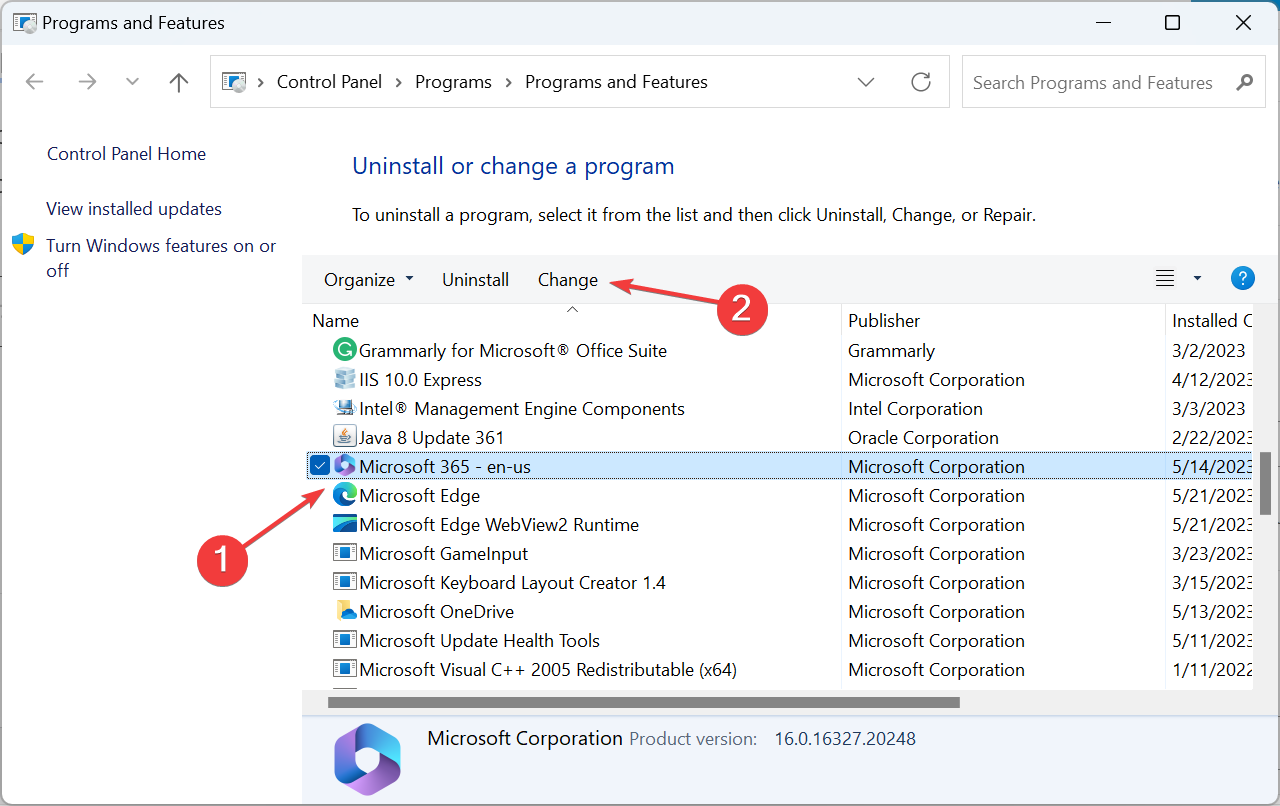The height and width of the screenshot is (806, 1280).
Task: Select the IIS 10.0 Express icon
Action: pos(345,379)
